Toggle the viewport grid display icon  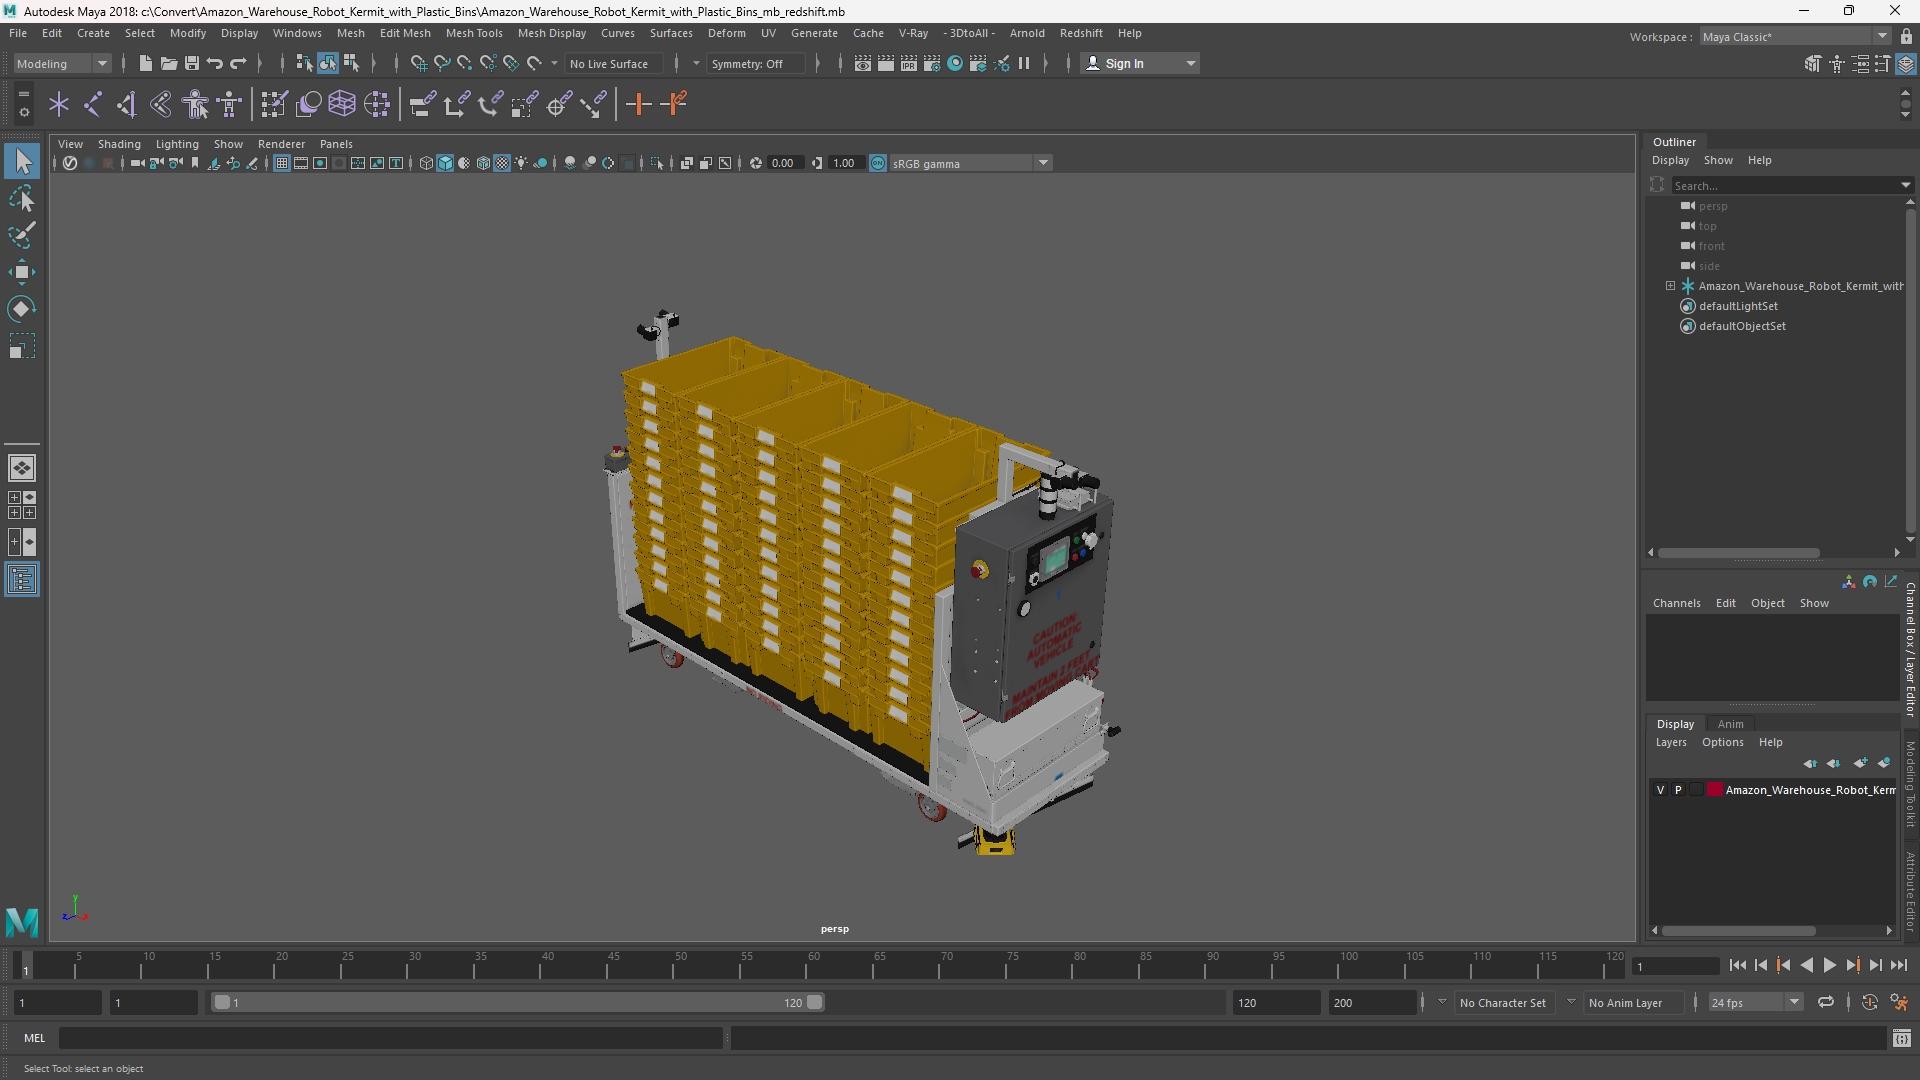[282, 163]
